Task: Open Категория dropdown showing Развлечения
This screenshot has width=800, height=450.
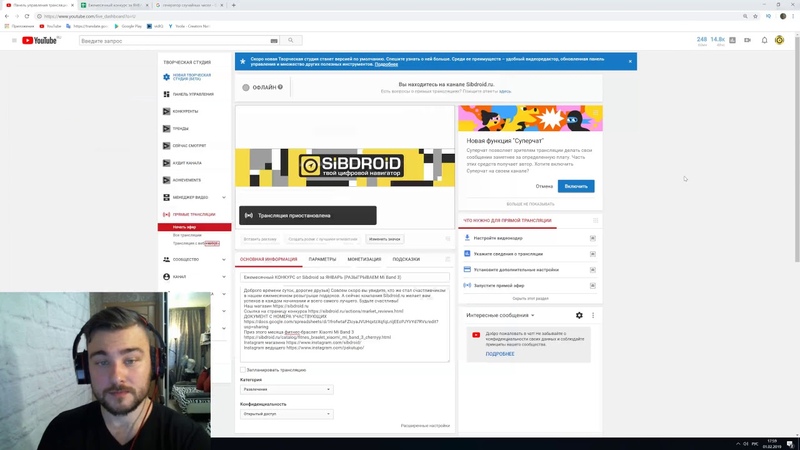Action: click(287, 389)
